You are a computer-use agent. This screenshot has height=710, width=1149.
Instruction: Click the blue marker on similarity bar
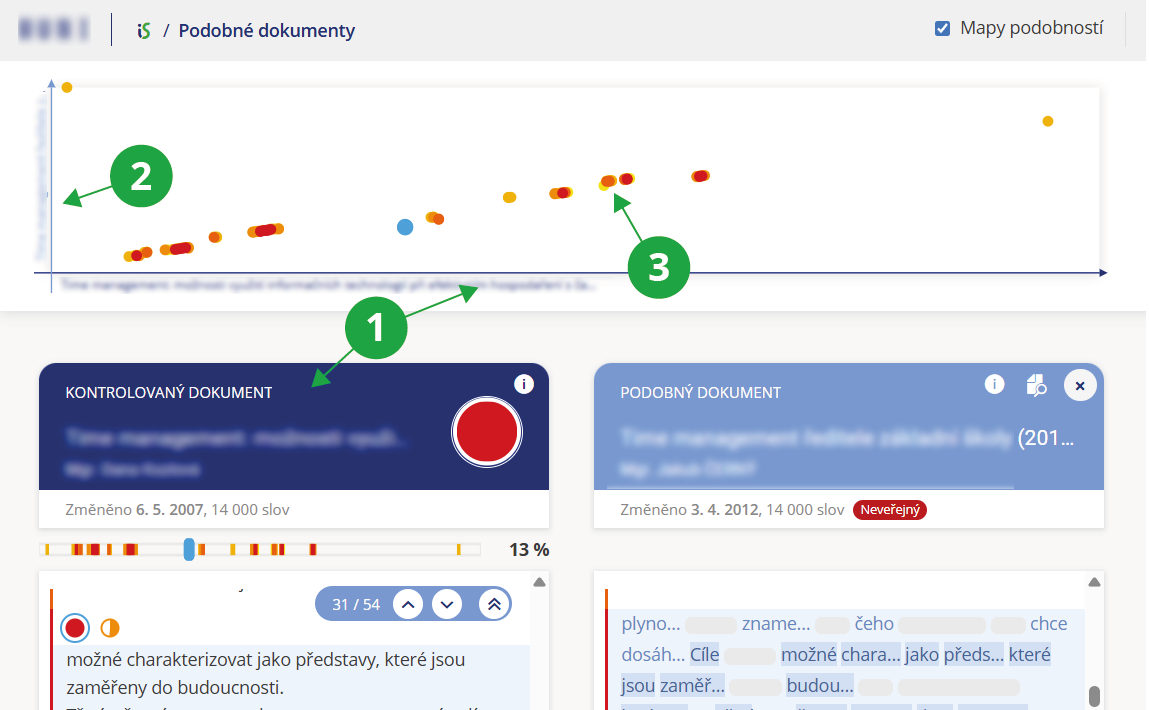[x=189, y=549]
